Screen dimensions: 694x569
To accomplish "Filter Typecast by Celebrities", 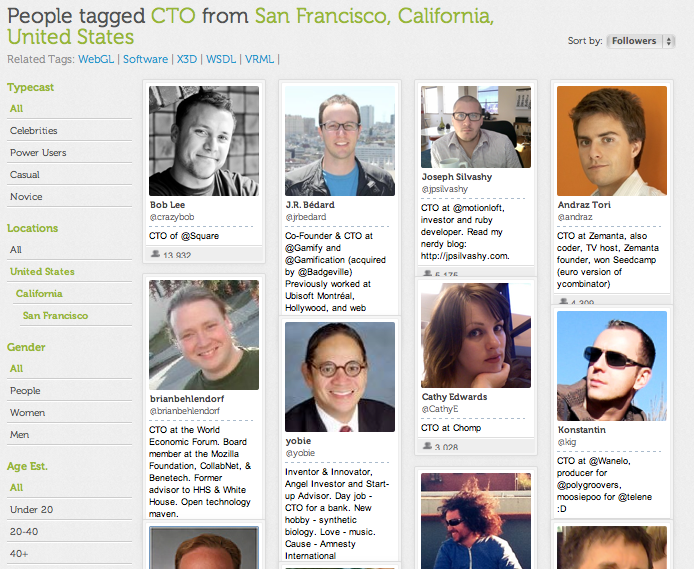I will pos(34,131).
